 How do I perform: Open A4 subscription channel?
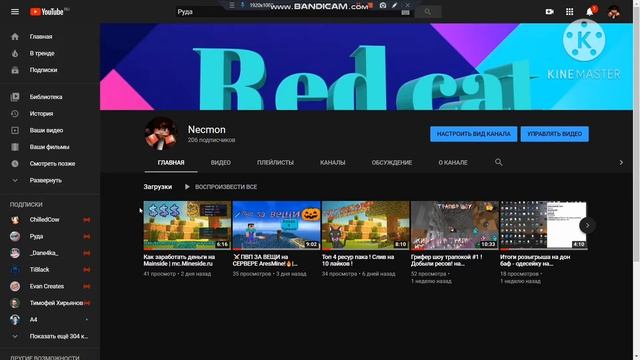[50, 320]
